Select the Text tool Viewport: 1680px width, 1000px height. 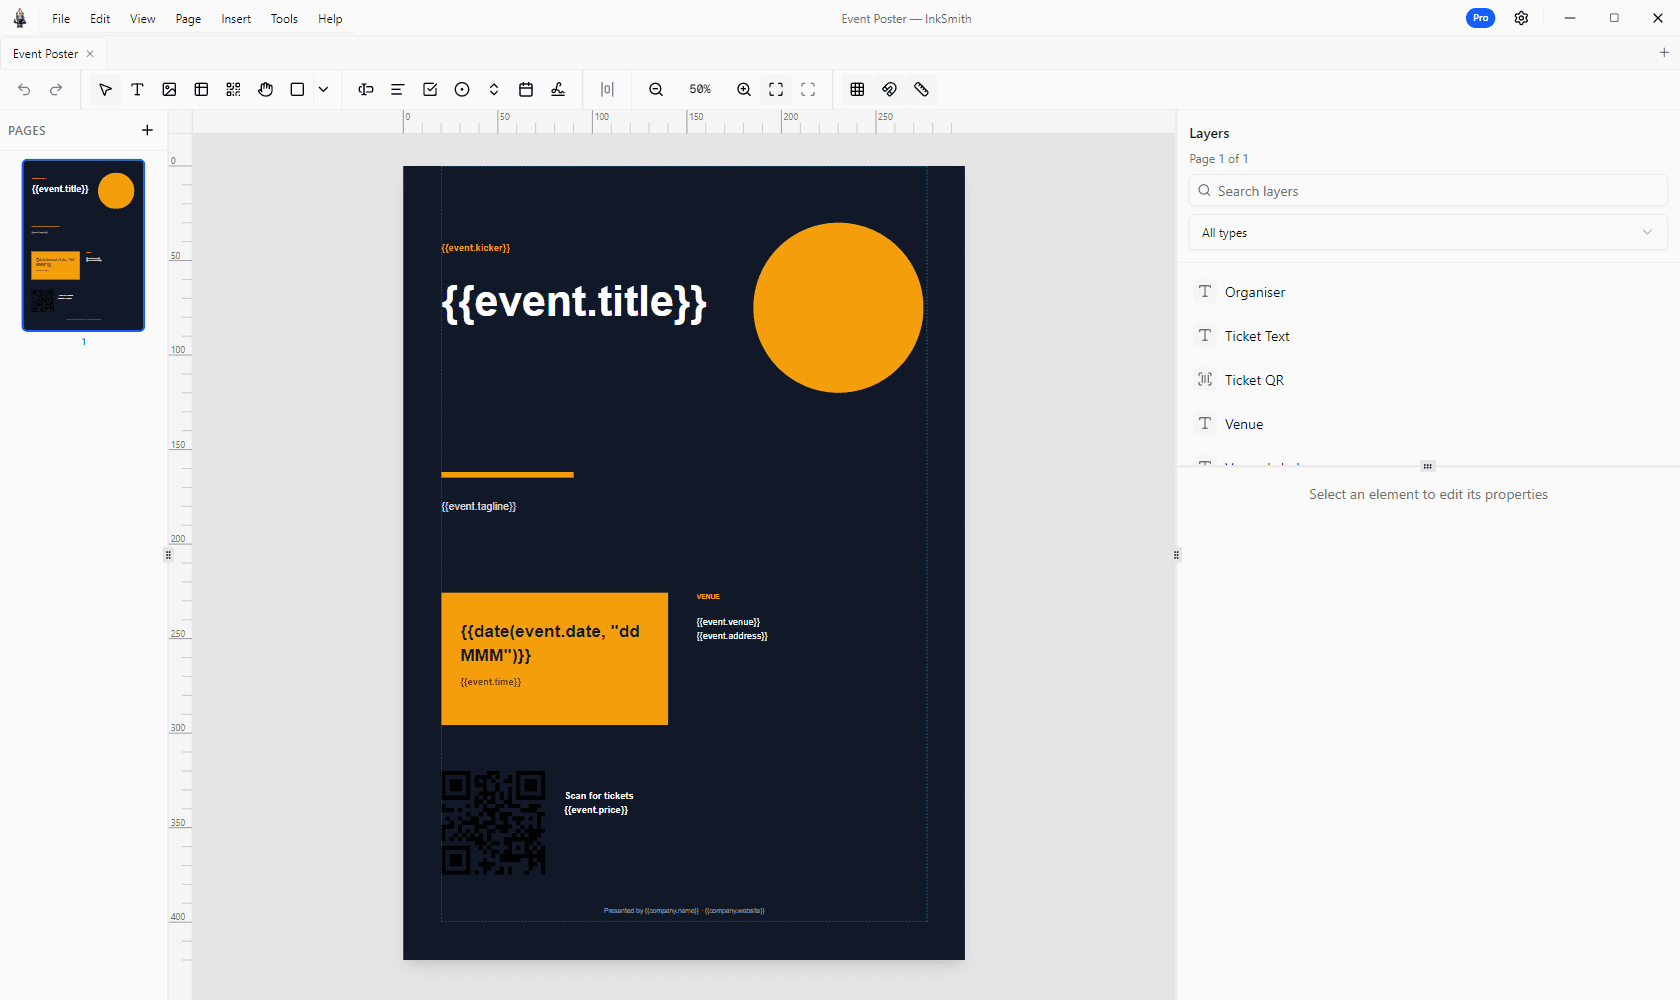tap(137, 89)
